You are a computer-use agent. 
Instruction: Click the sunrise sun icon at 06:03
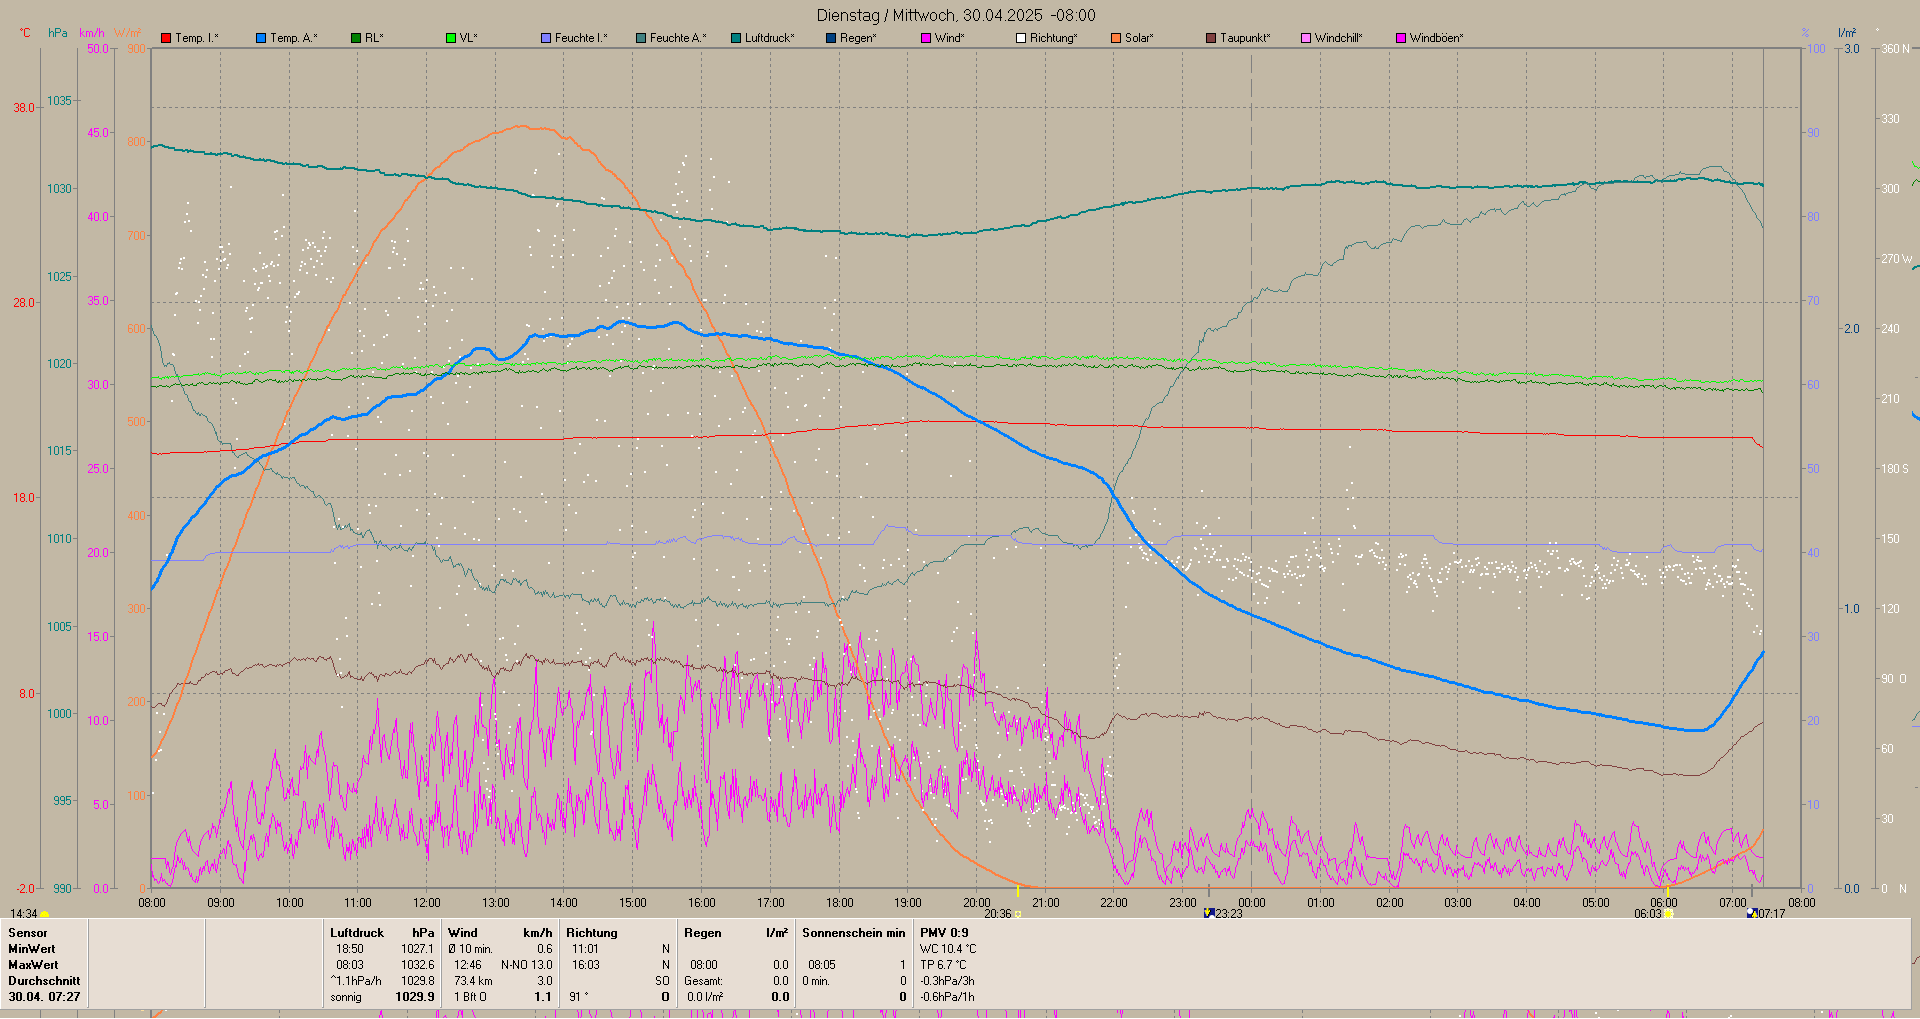(1668, 914)
